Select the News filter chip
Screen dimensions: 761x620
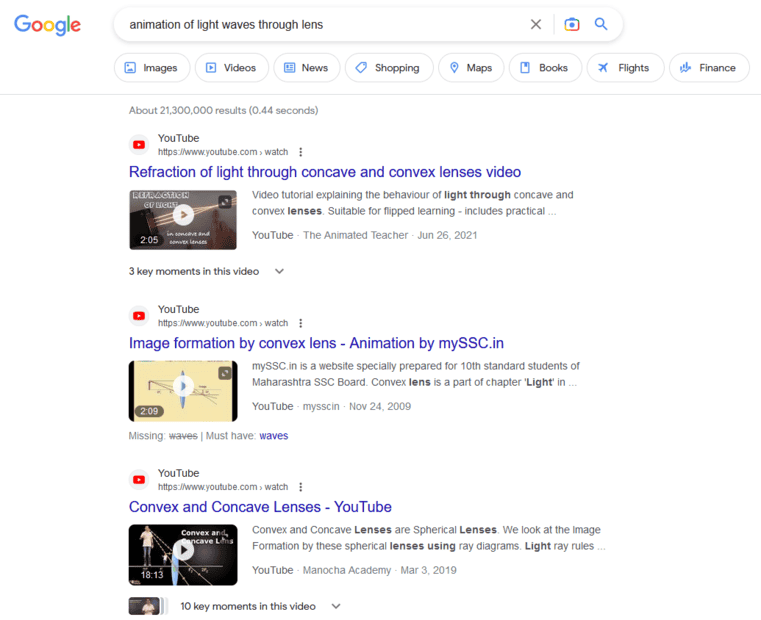[305, 68]
